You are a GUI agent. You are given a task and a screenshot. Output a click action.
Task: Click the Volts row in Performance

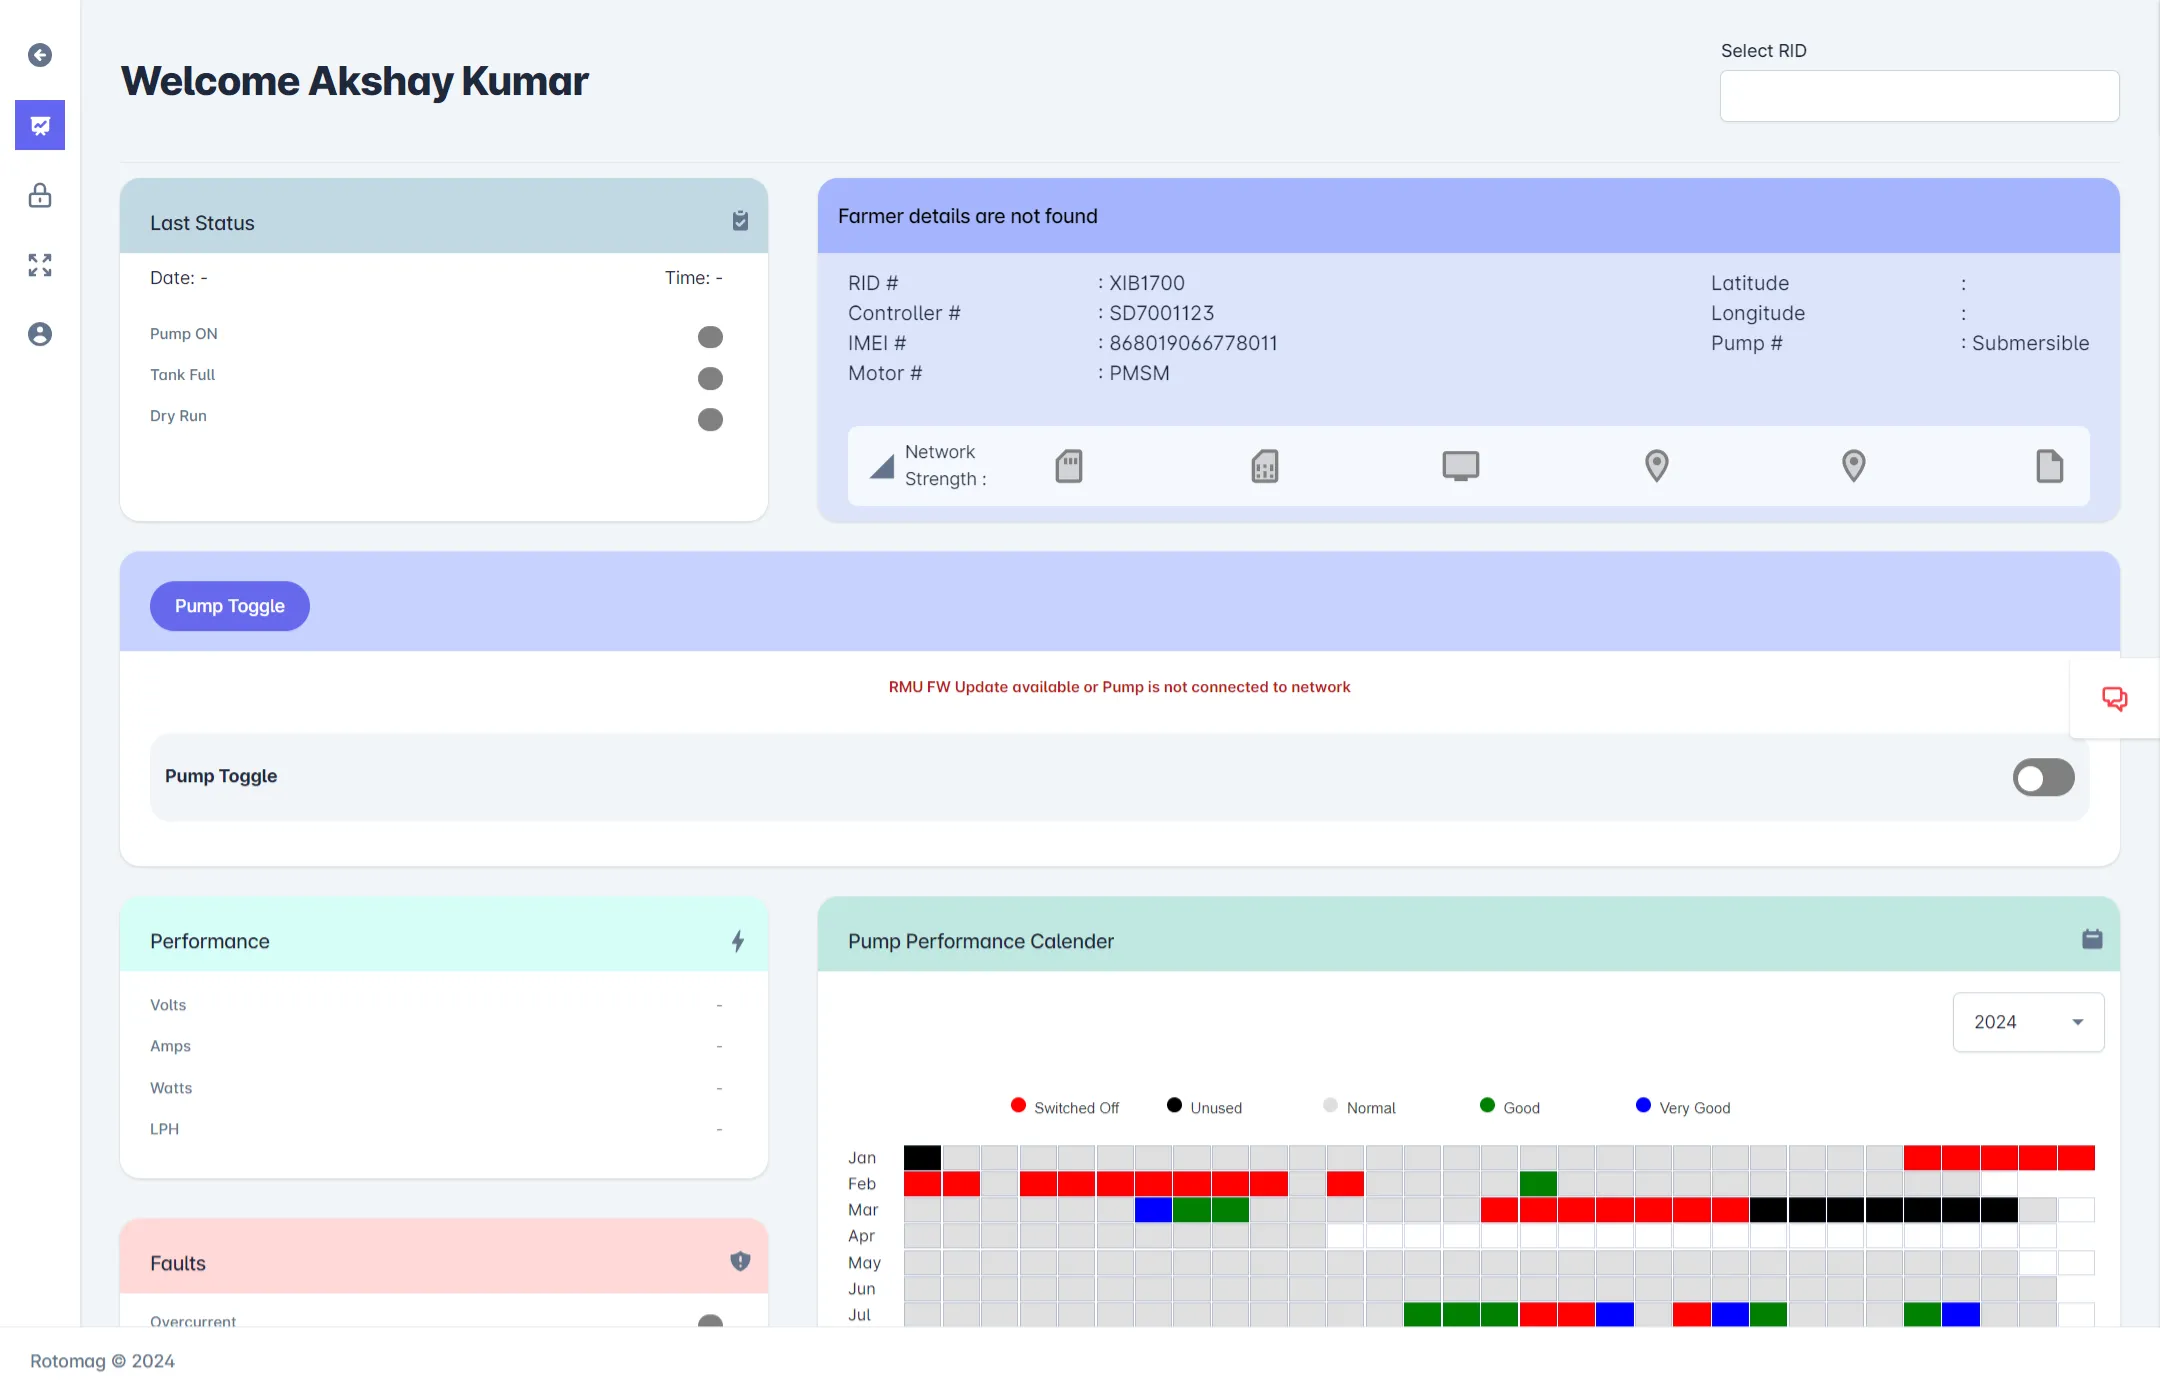click(x=436, y=1005)
